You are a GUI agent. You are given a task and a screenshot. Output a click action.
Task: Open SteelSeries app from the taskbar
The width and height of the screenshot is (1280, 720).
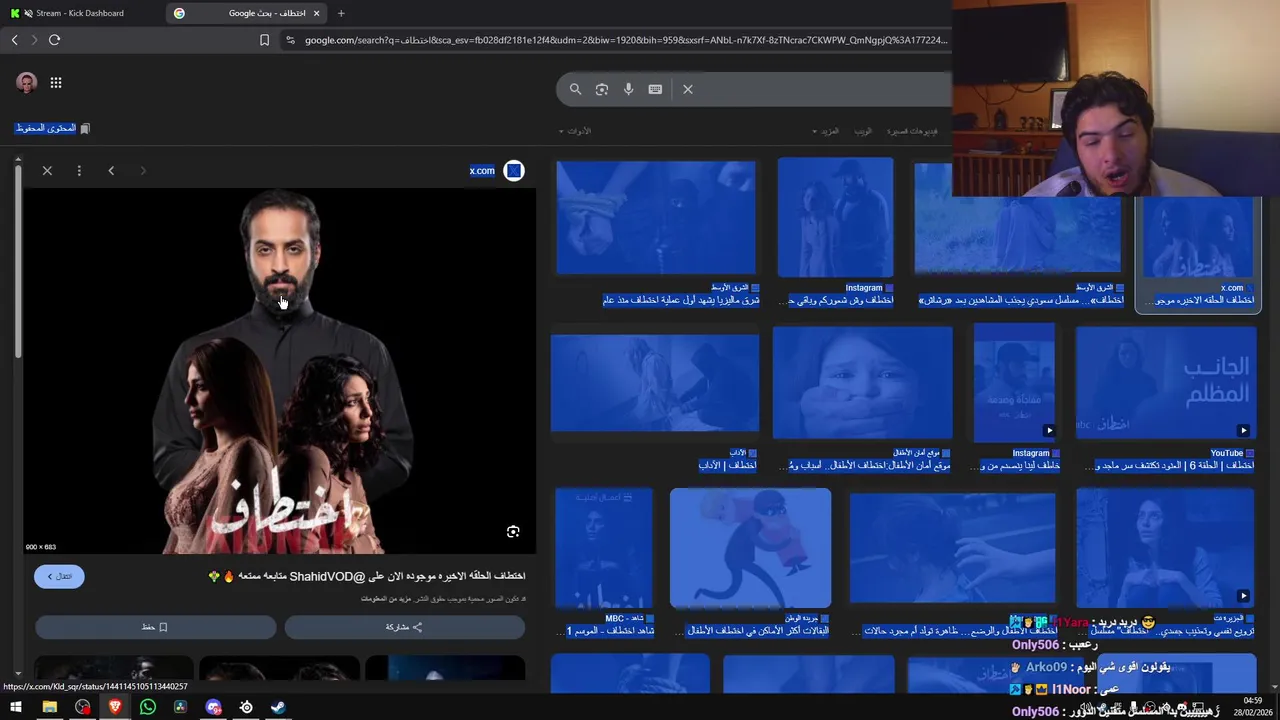click(x=246, y=707)
